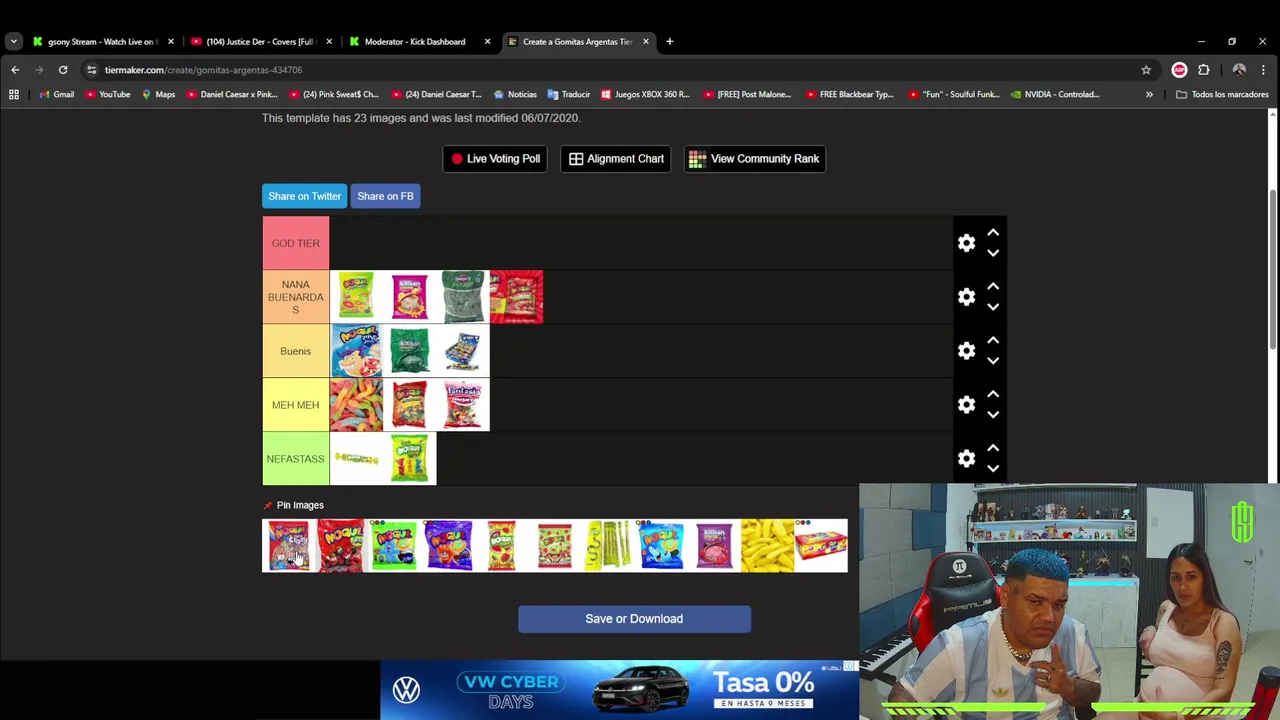Open Gmail bookmark
This screenshot has width=1280, height=720.
point(56,95)
